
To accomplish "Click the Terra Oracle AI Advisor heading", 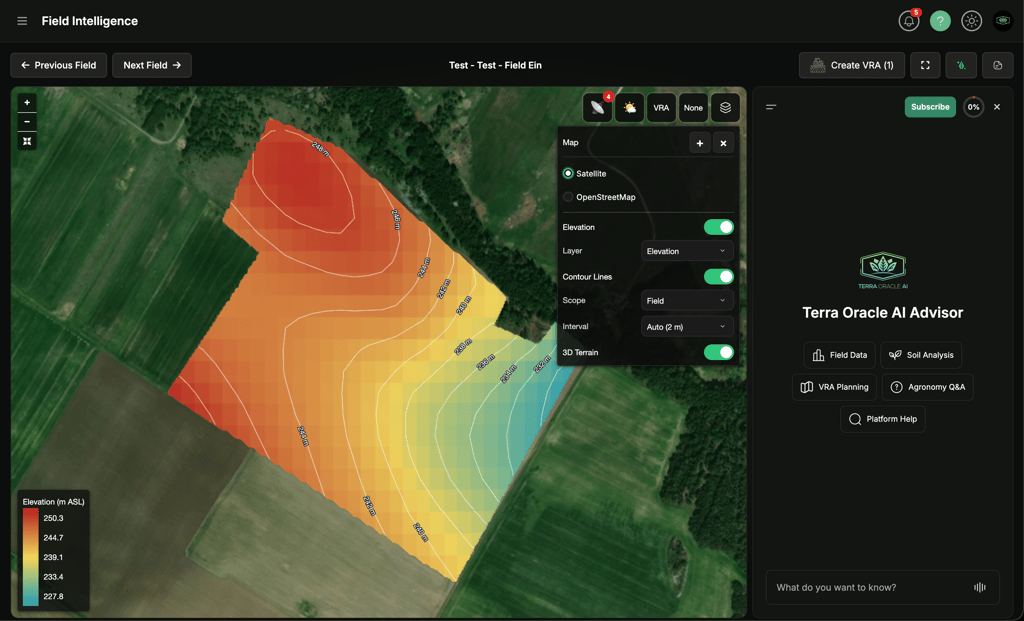I will click(883, 313).
